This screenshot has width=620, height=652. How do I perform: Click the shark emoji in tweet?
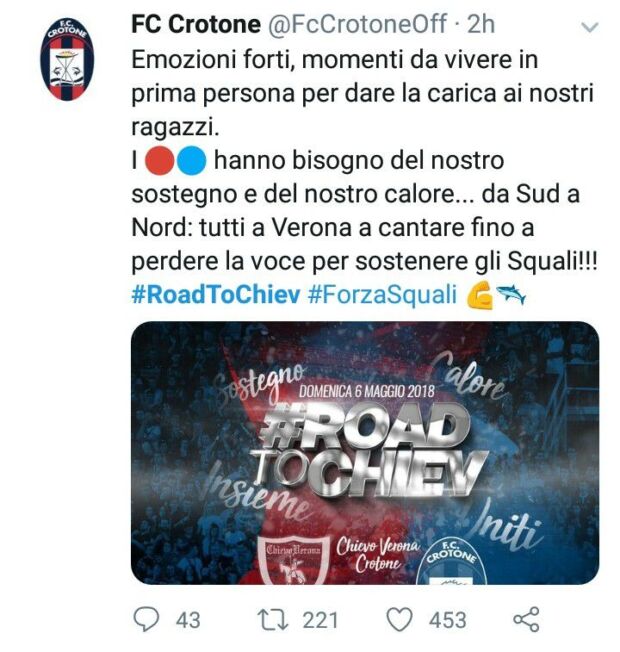[511, 294]
